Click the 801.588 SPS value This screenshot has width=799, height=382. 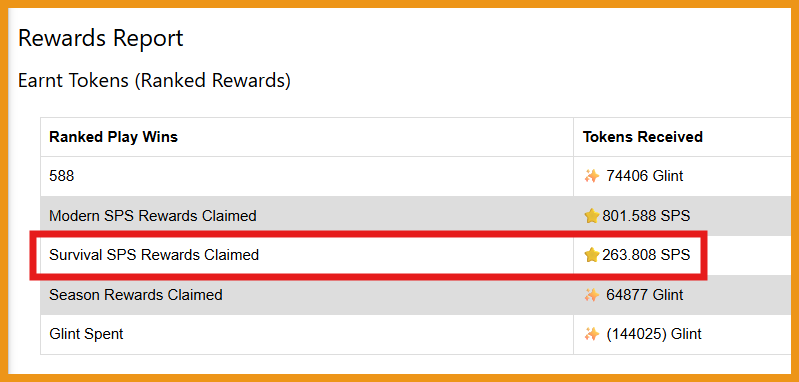point(646,216)
